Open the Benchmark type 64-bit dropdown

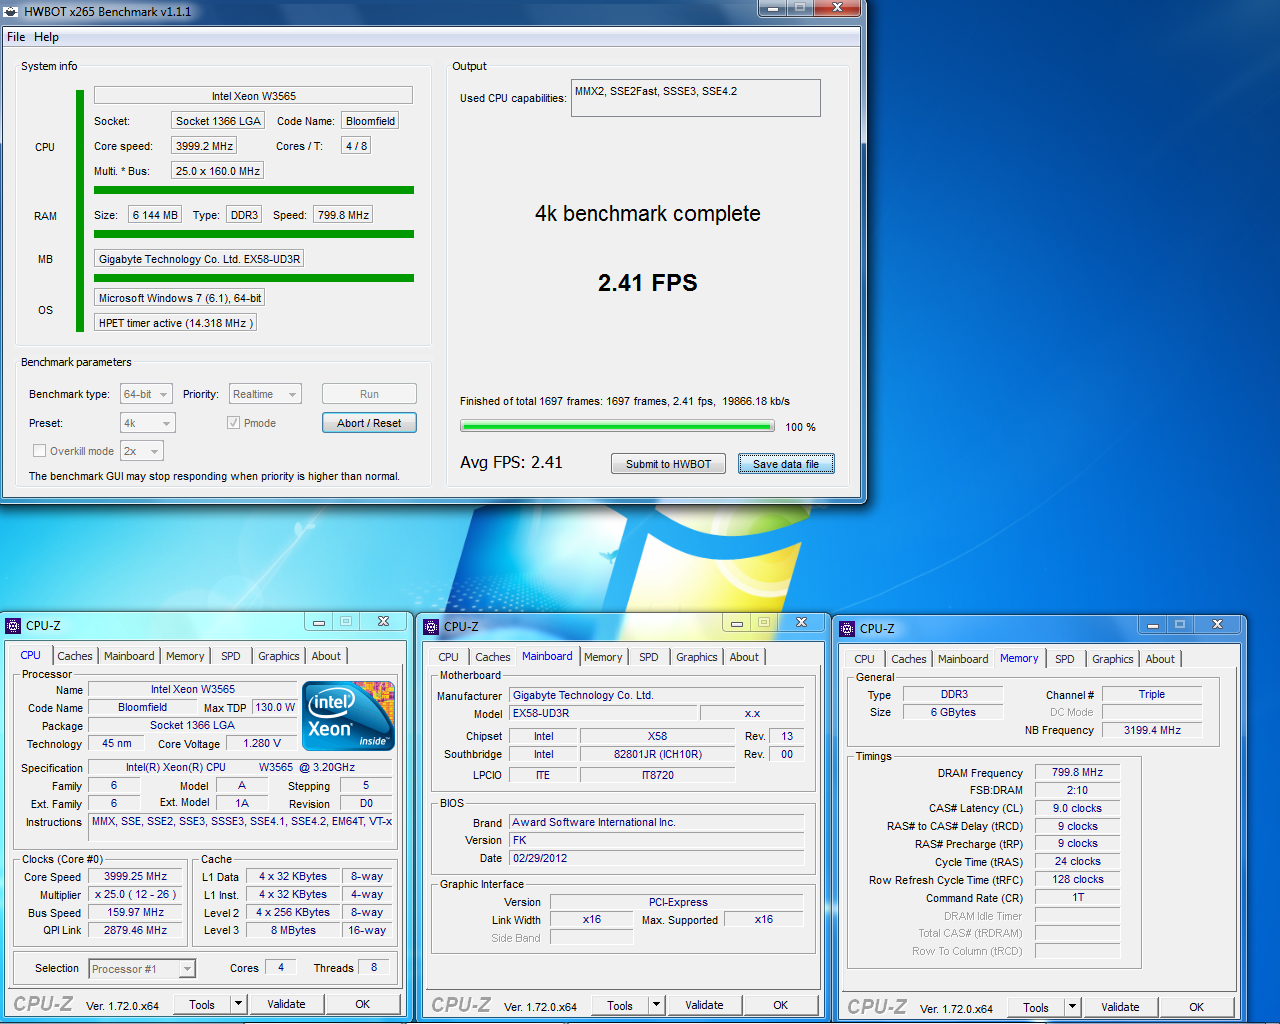coord(147,394)
